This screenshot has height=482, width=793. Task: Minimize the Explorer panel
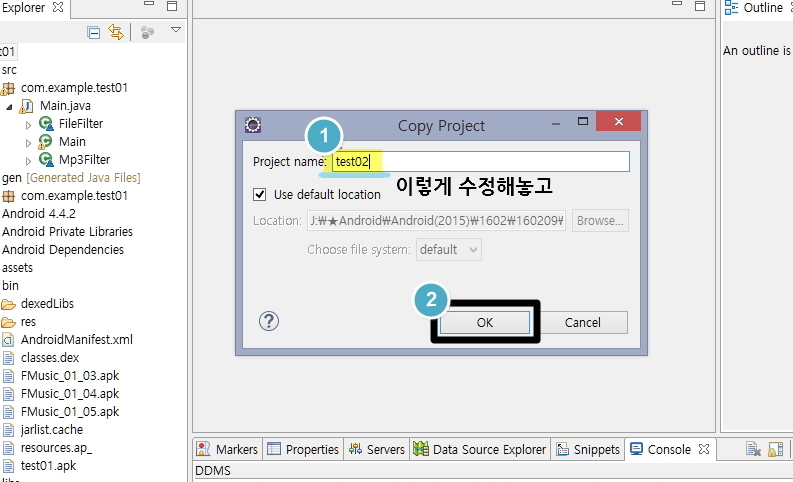click(x=149, y=4)
